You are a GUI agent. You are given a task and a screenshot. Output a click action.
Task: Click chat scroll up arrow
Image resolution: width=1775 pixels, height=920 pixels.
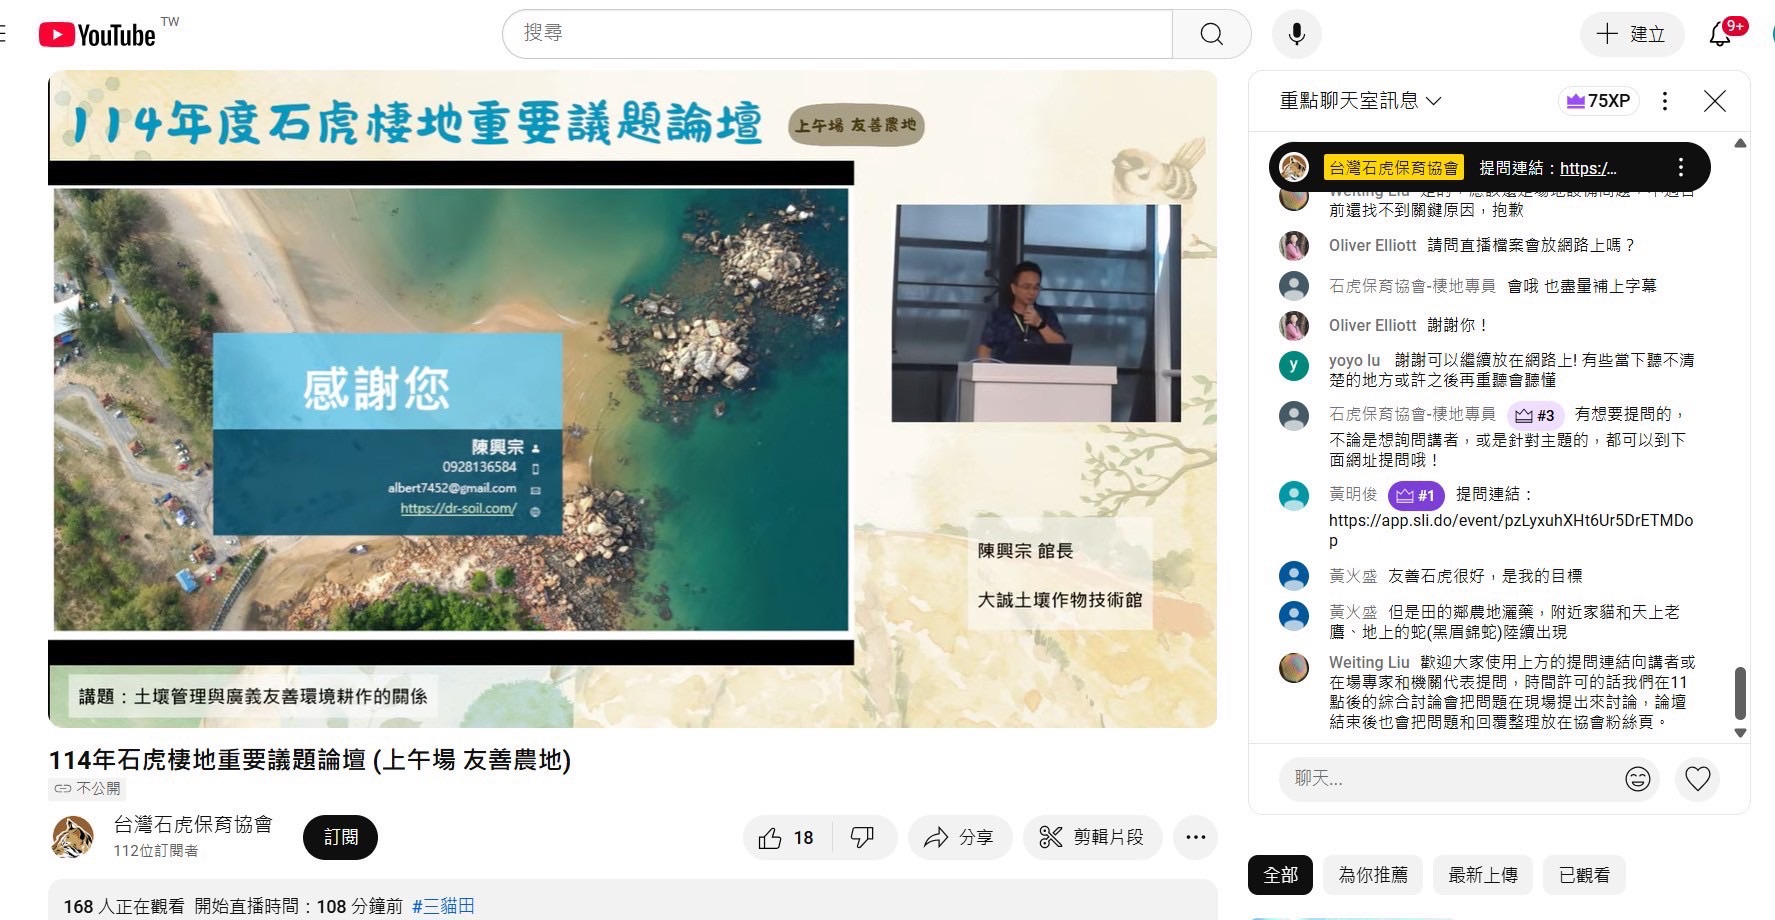tap(1740, 143)
